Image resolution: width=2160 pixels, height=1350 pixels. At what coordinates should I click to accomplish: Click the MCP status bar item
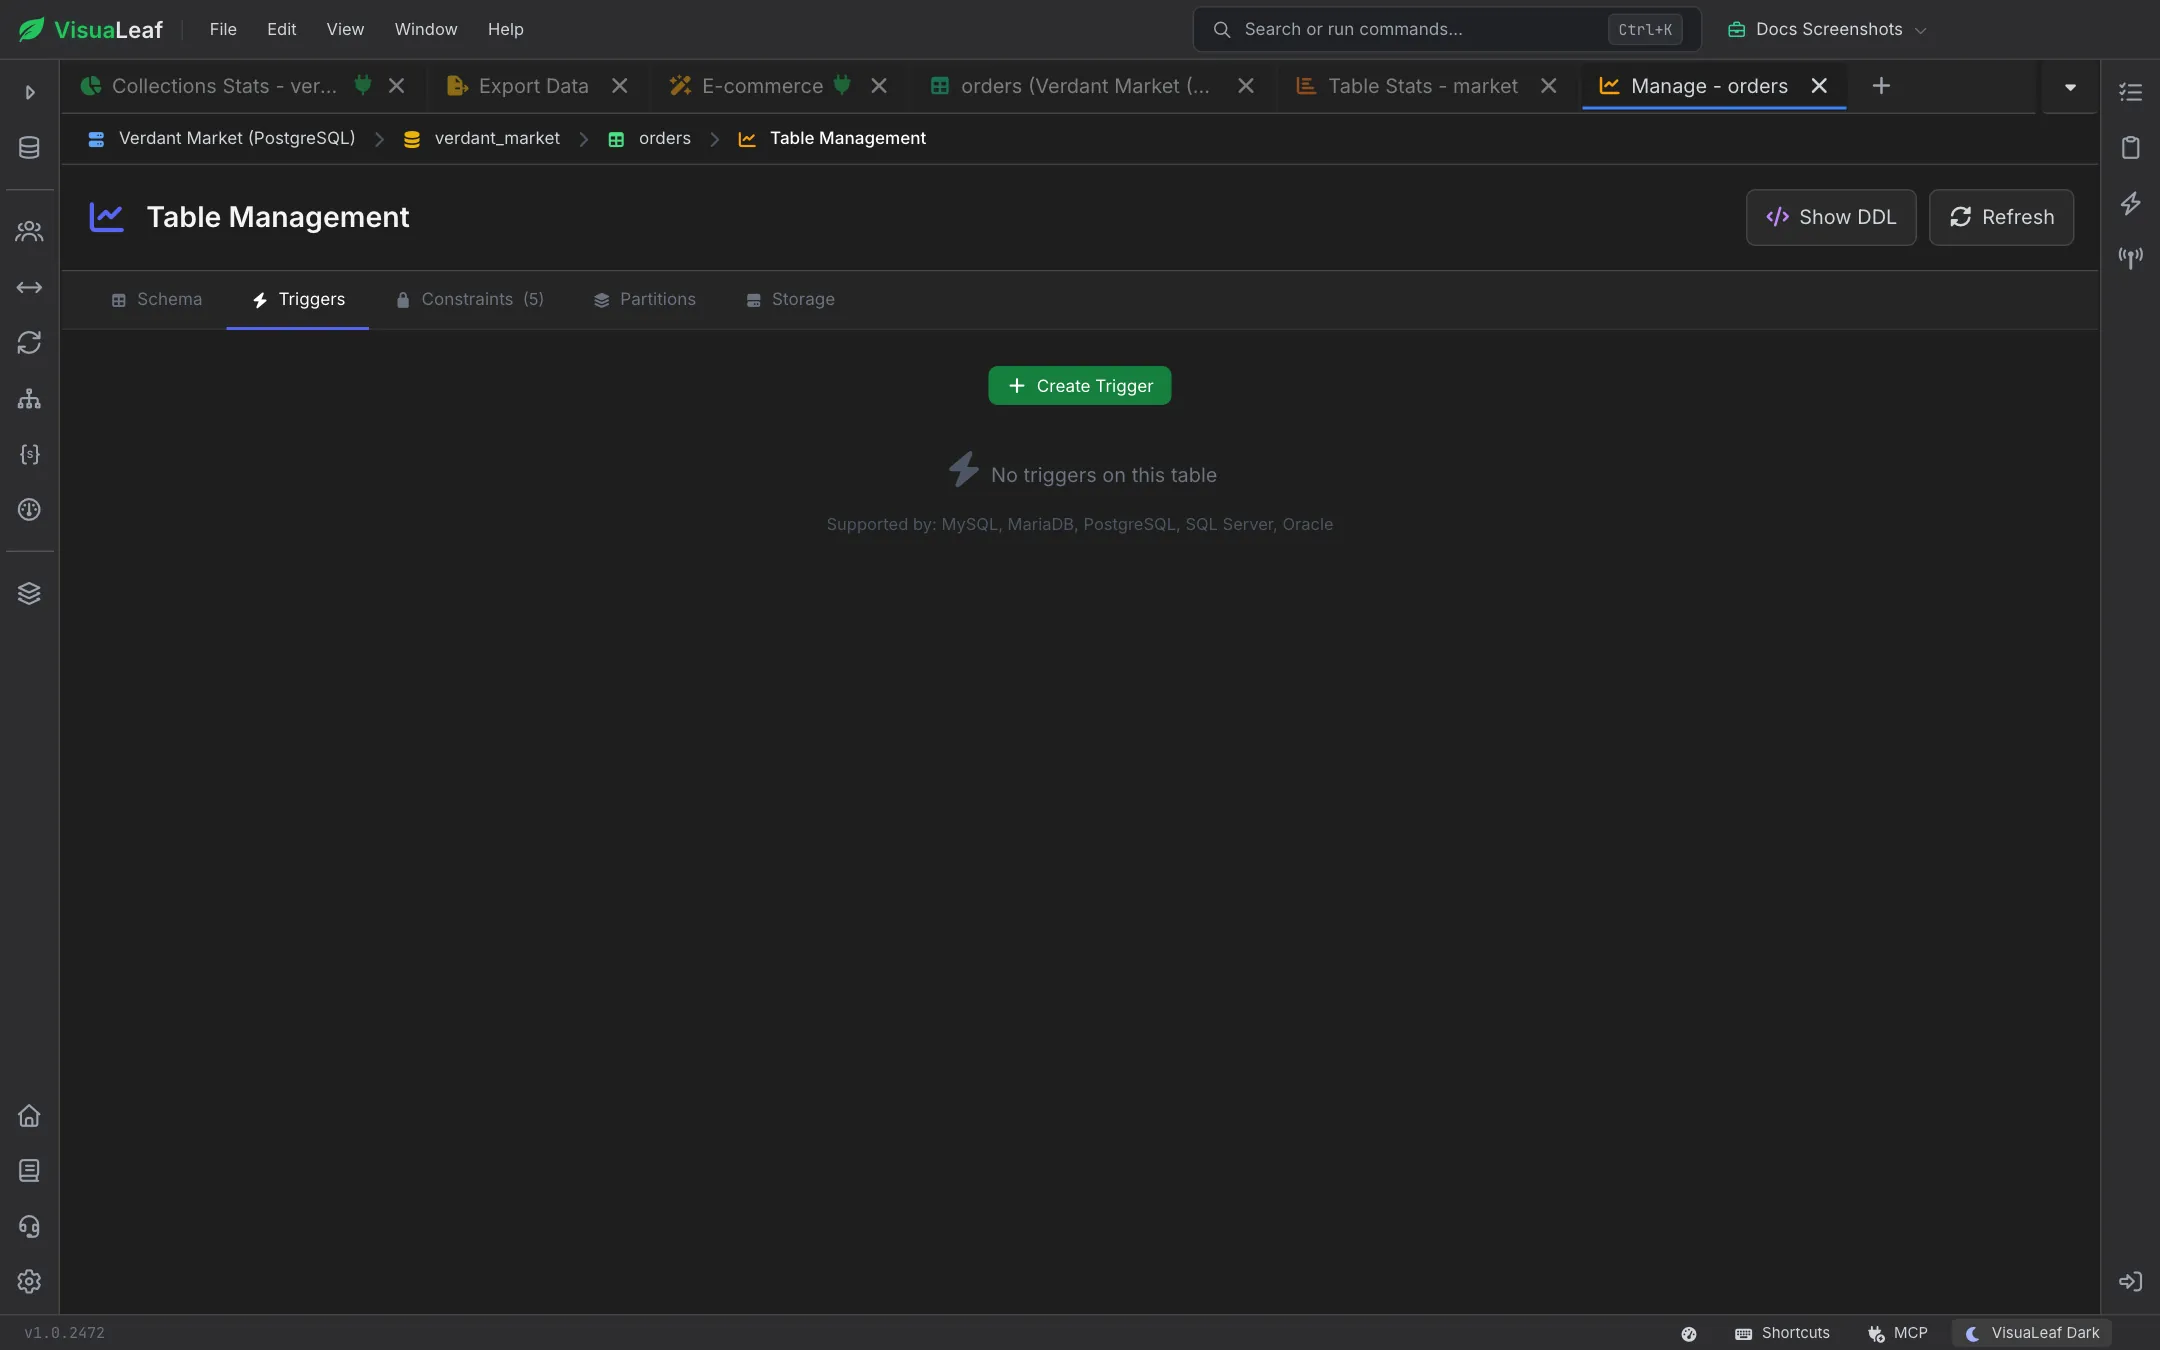1897,1333
